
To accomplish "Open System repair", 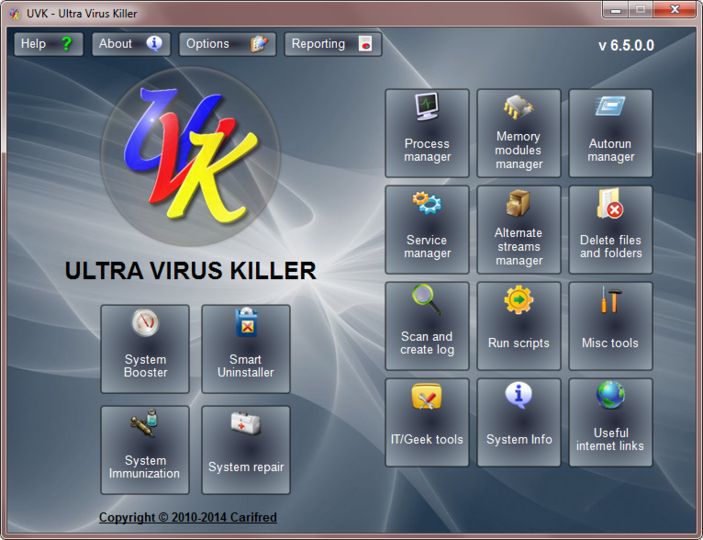I will click(x=246, y=450).
